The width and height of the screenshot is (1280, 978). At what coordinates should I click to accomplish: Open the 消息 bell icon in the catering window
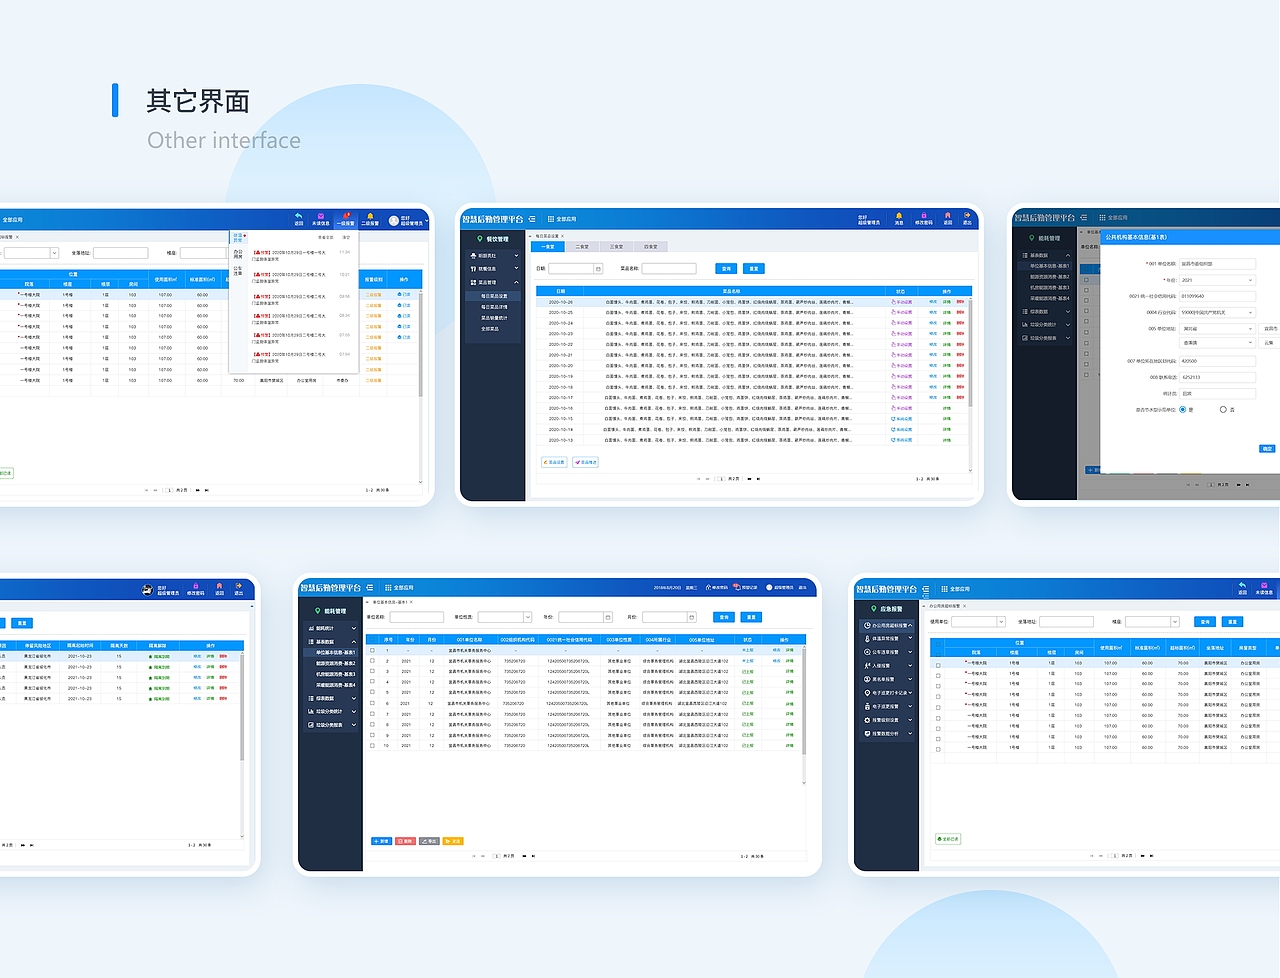[x=898, y=216]
